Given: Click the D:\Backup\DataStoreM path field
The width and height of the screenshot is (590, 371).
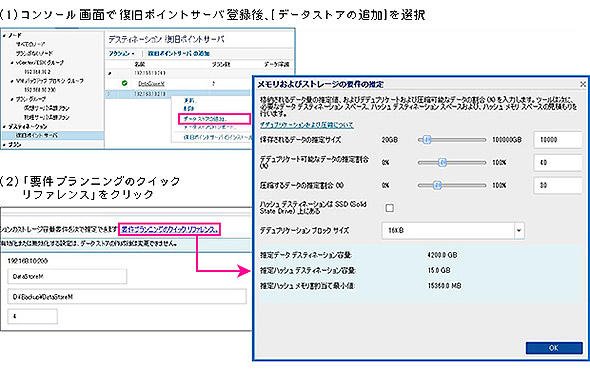Looking at the screenshot, I should click(x=127, y=296).
